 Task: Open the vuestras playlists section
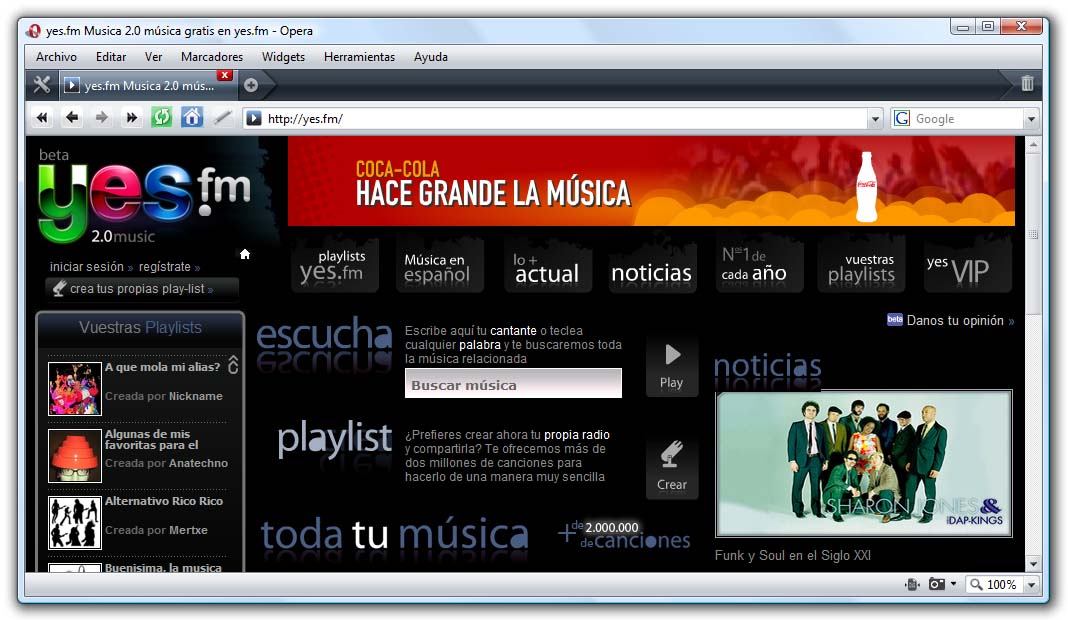[862, 266]
